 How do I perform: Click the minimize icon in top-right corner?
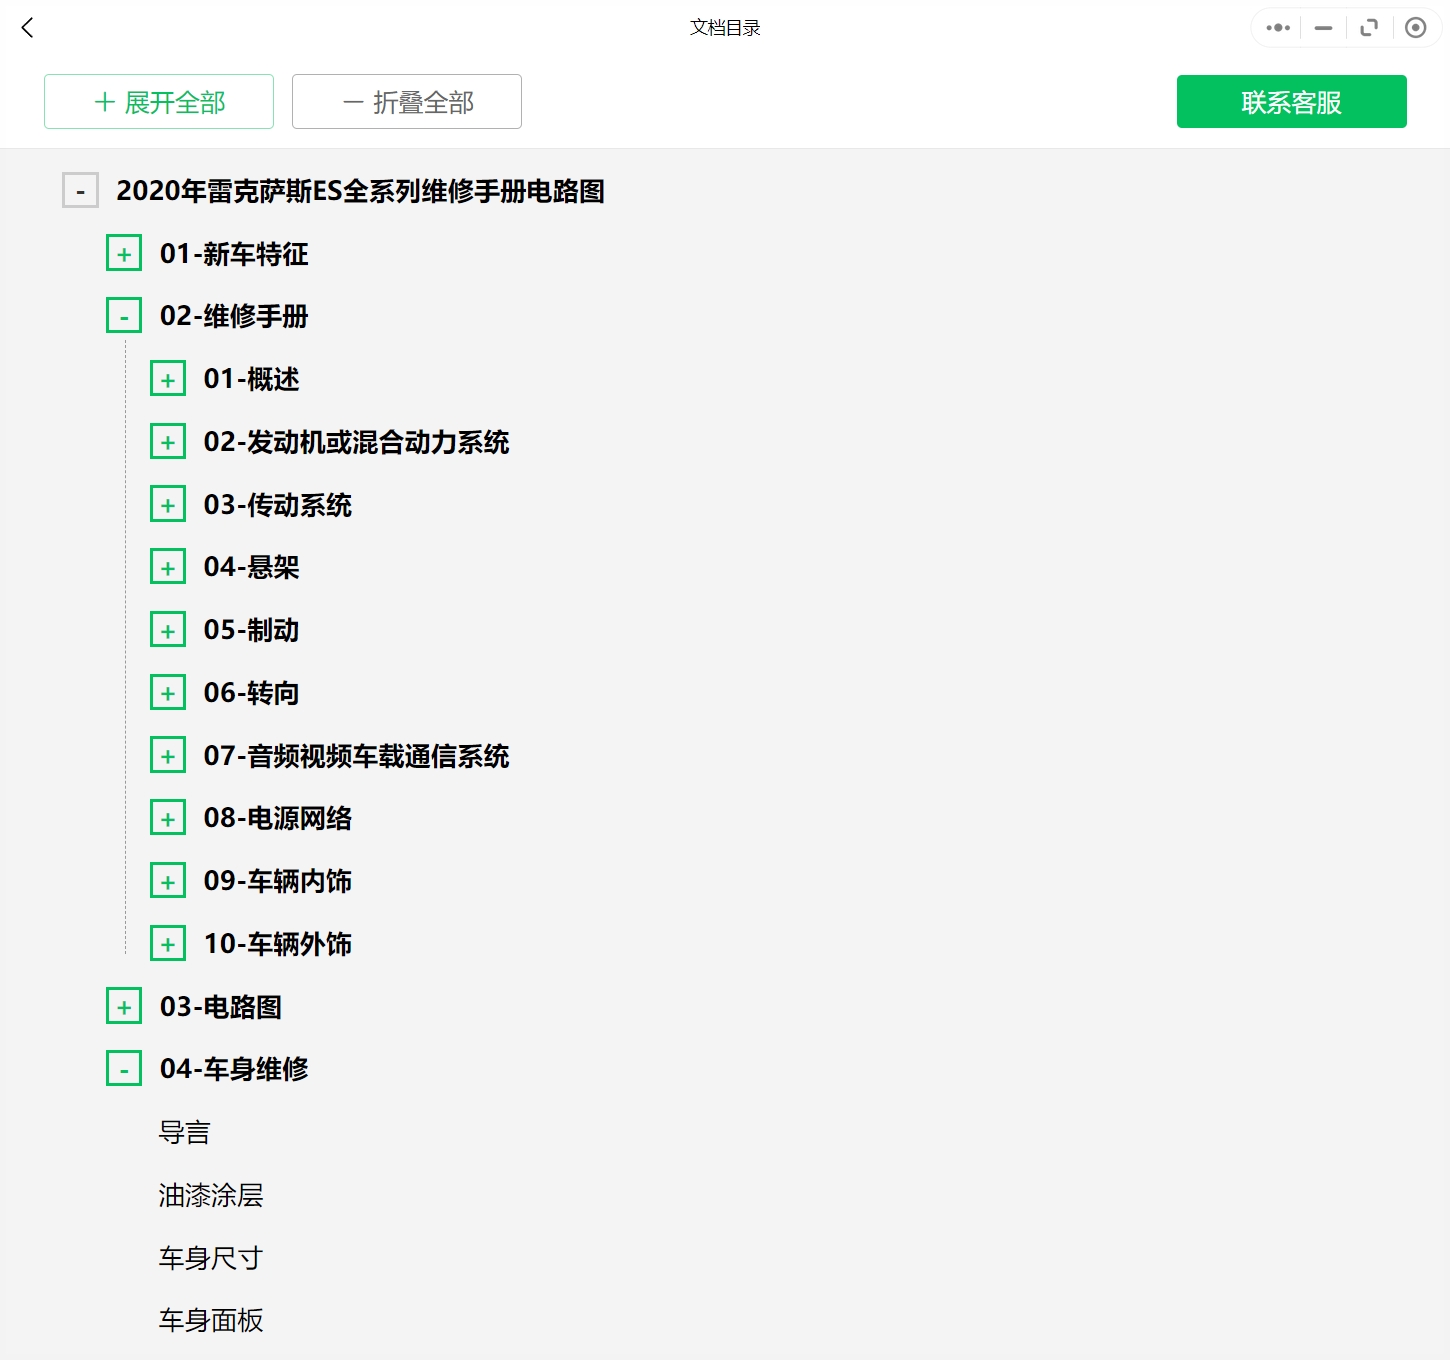pos(1322,28)
